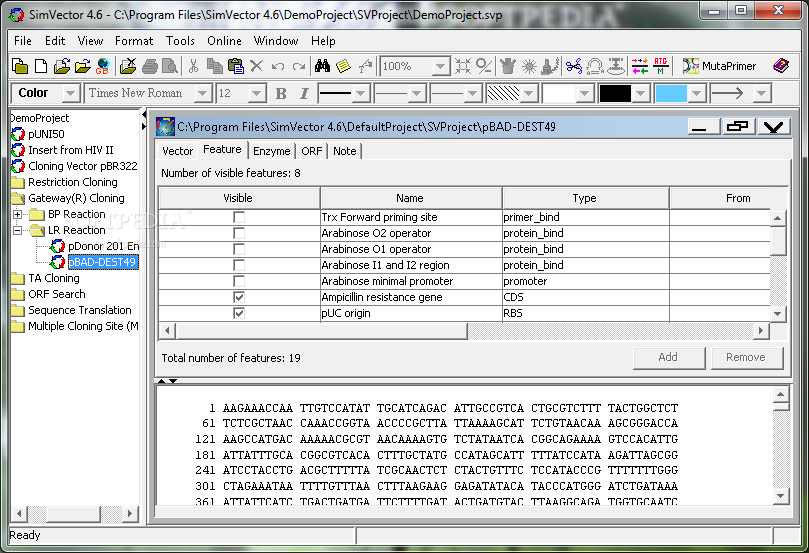Screen dimensions: 809x553
Task: Open the MutaPrimer tool
Action: pyautogui.click(x=719, y=66)
